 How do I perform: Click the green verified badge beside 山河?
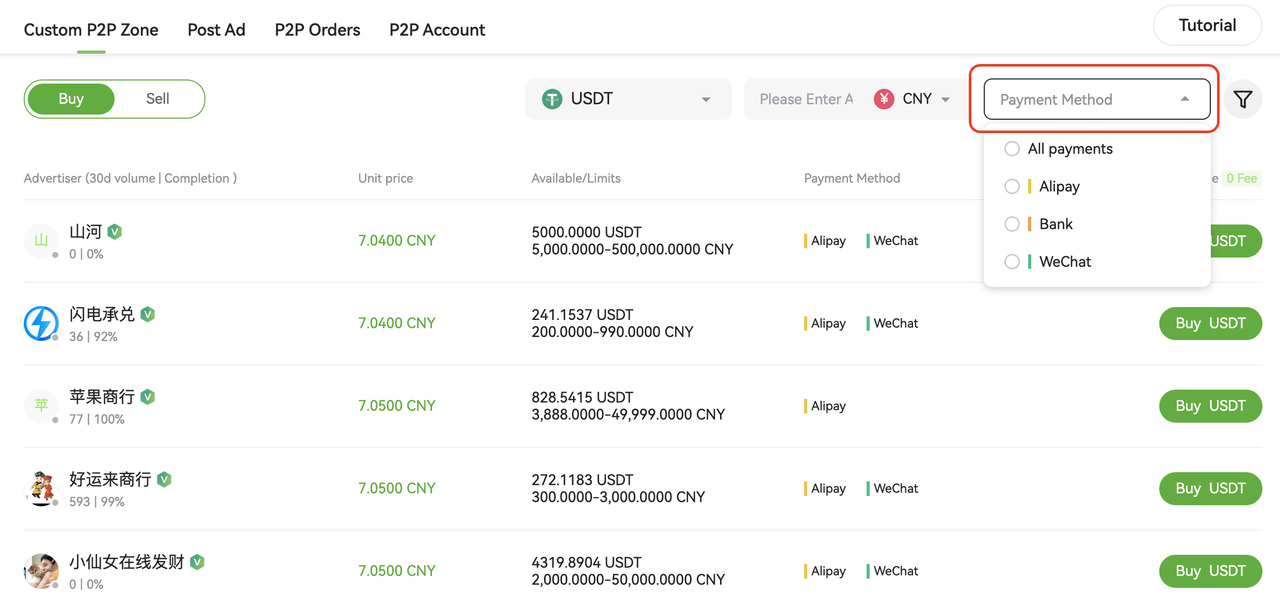(115, 231)
